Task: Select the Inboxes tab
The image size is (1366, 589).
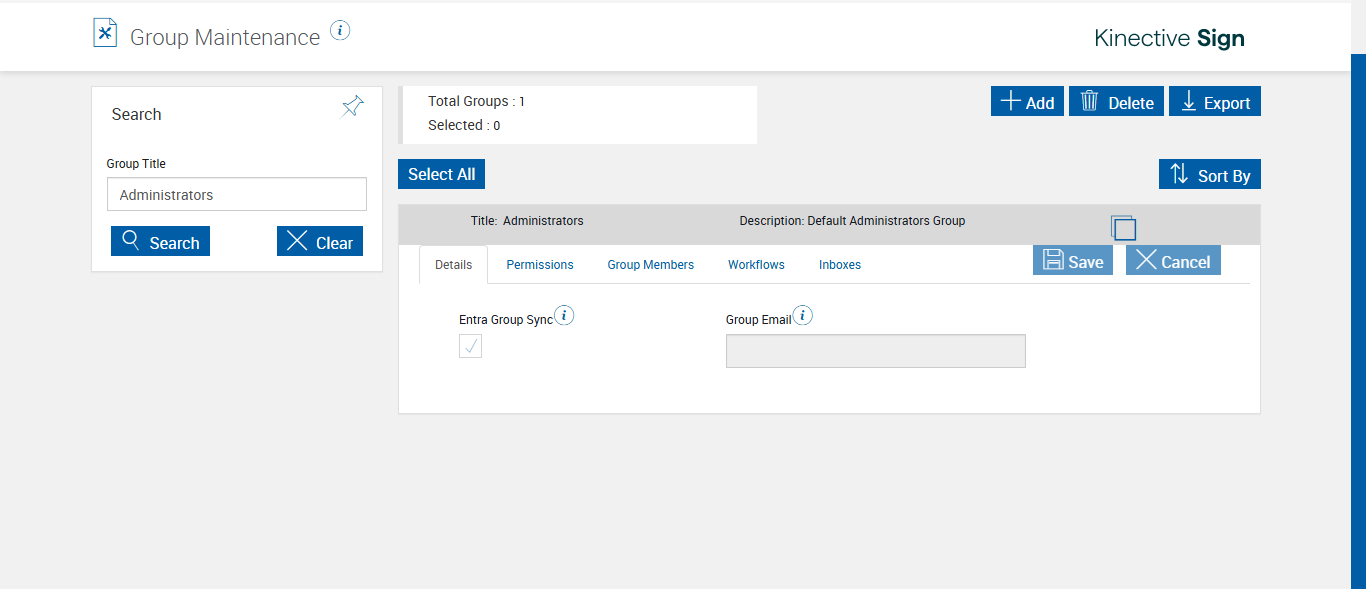Action: pos(840,265)
